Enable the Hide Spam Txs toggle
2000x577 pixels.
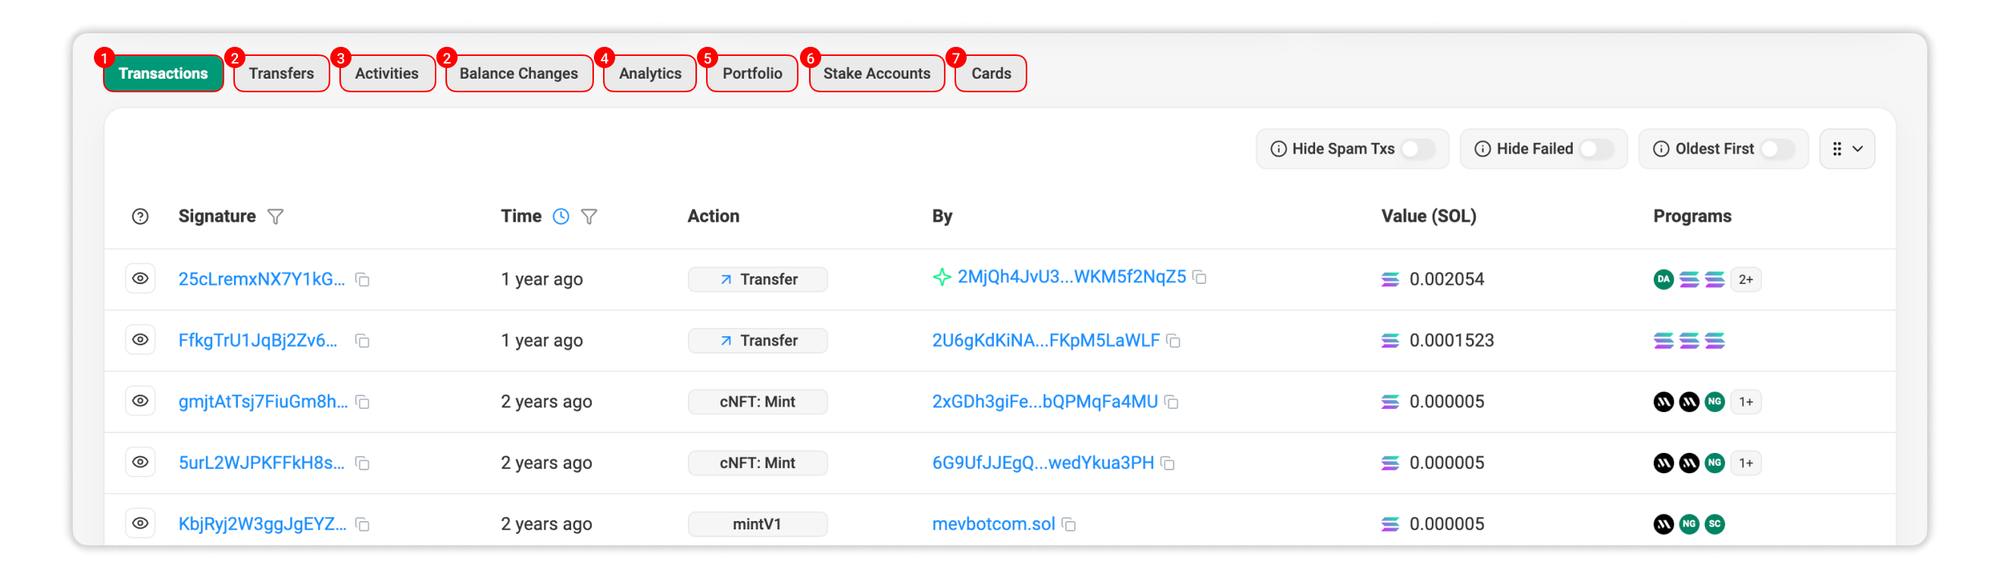click(x=1417, y=149)
